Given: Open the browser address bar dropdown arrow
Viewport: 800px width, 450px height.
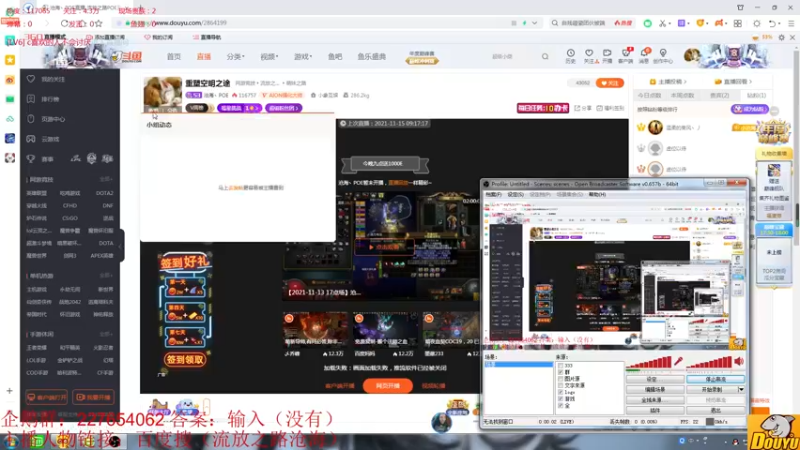Looking at the screenshot, I should (534, 23).
